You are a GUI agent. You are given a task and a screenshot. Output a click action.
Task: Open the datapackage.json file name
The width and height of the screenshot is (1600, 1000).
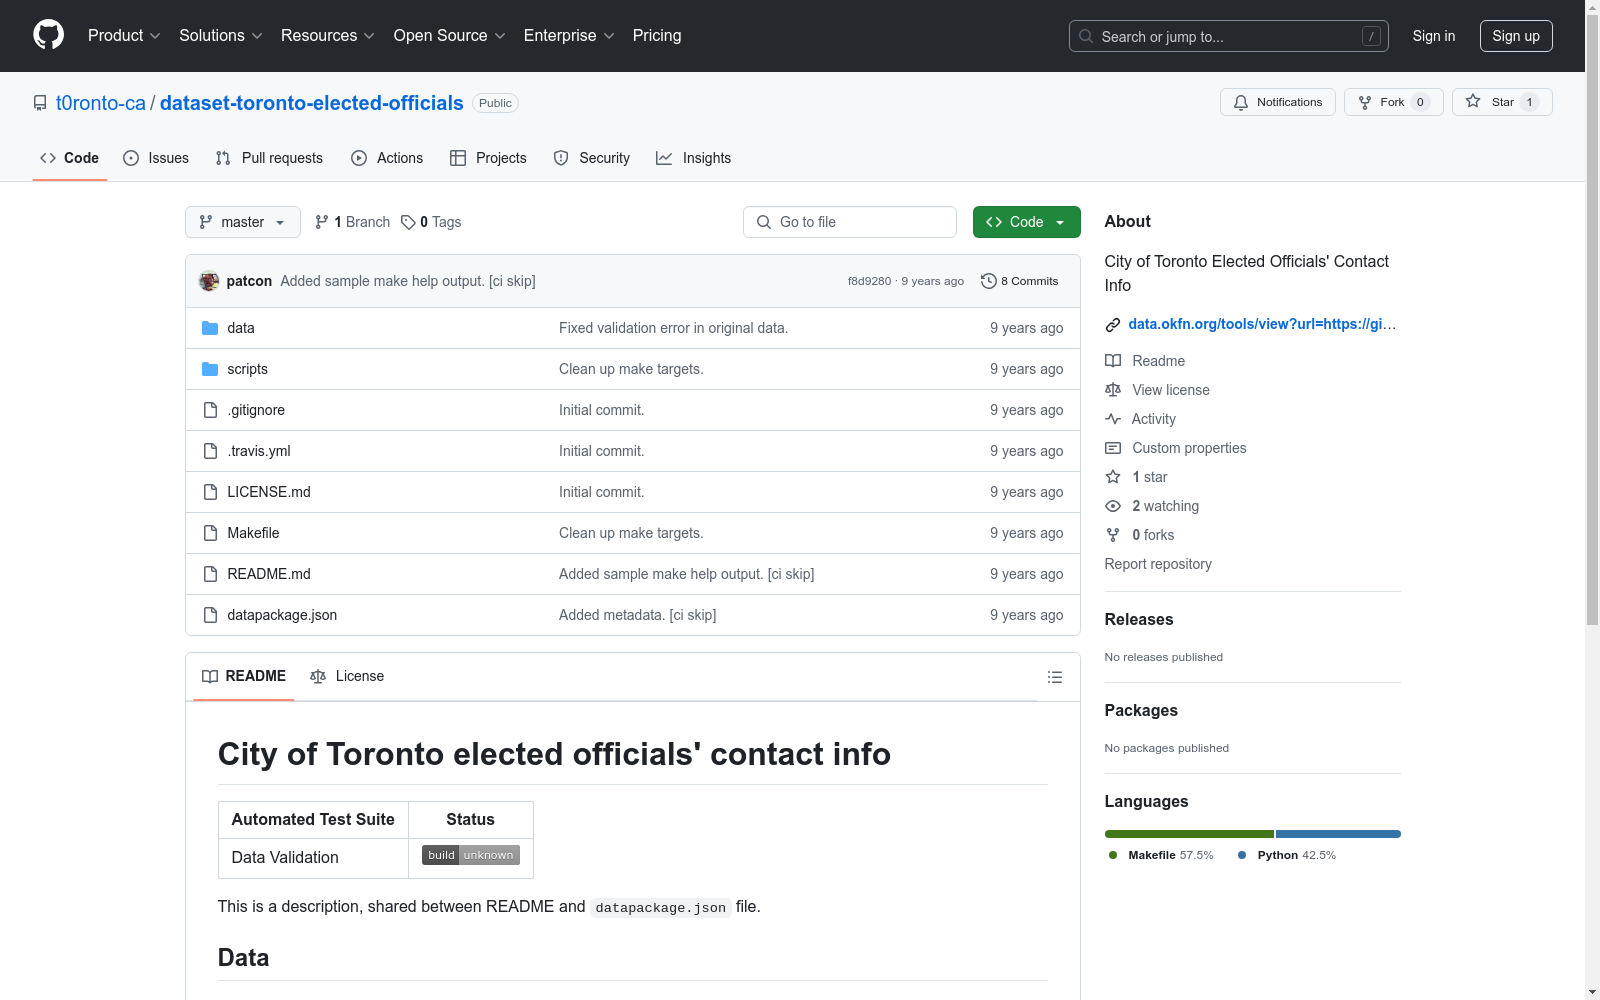282,615
